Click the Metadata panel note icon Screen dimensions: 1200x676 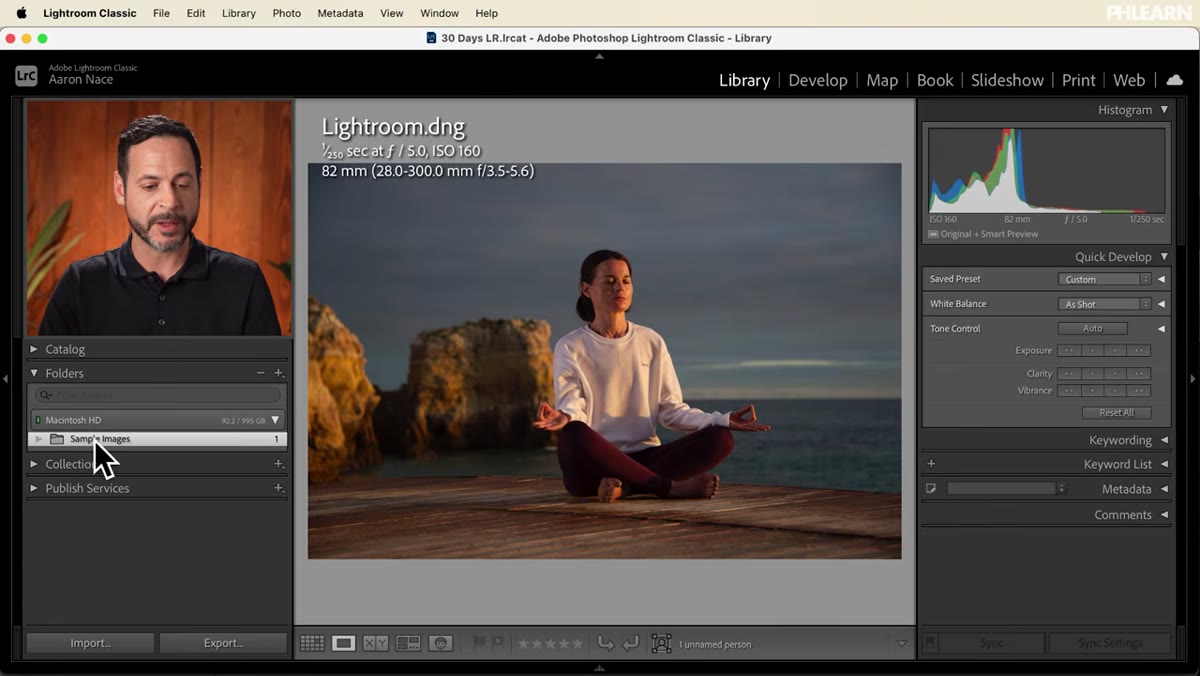(x=931, y=489)
